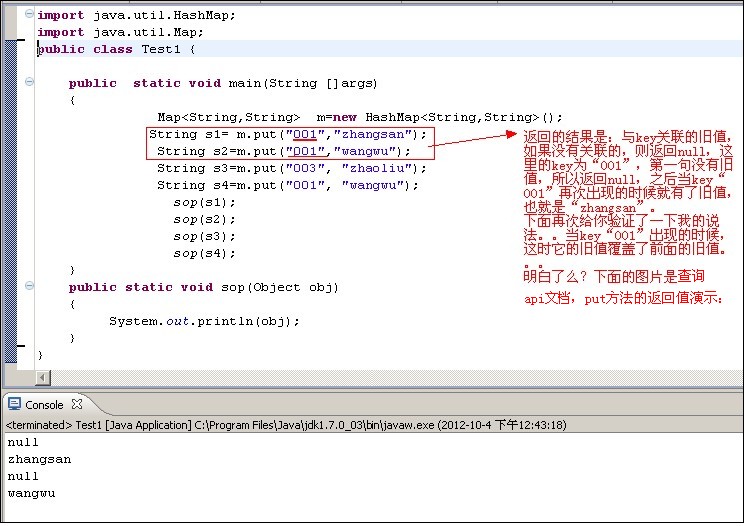This screenshot has width=745, height=526.
Task: Collapse the imports fold at first line
Action: [x=31, y=16]
